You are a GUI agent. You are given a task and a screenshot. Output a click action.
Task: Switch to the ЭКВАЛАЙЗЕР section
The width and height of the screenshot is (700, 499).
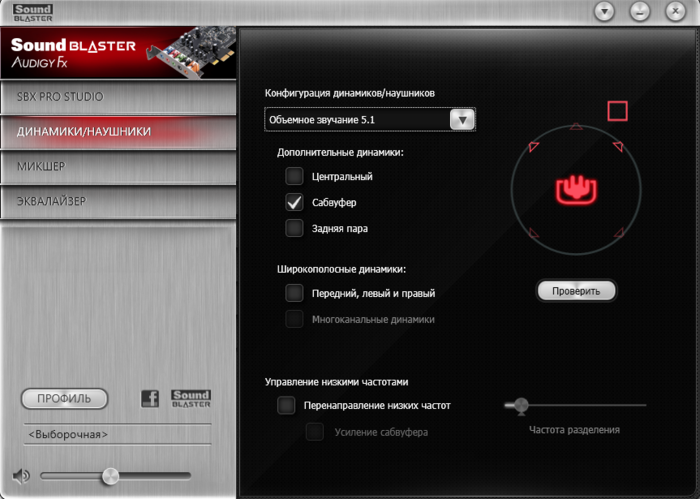coord(118,201)
